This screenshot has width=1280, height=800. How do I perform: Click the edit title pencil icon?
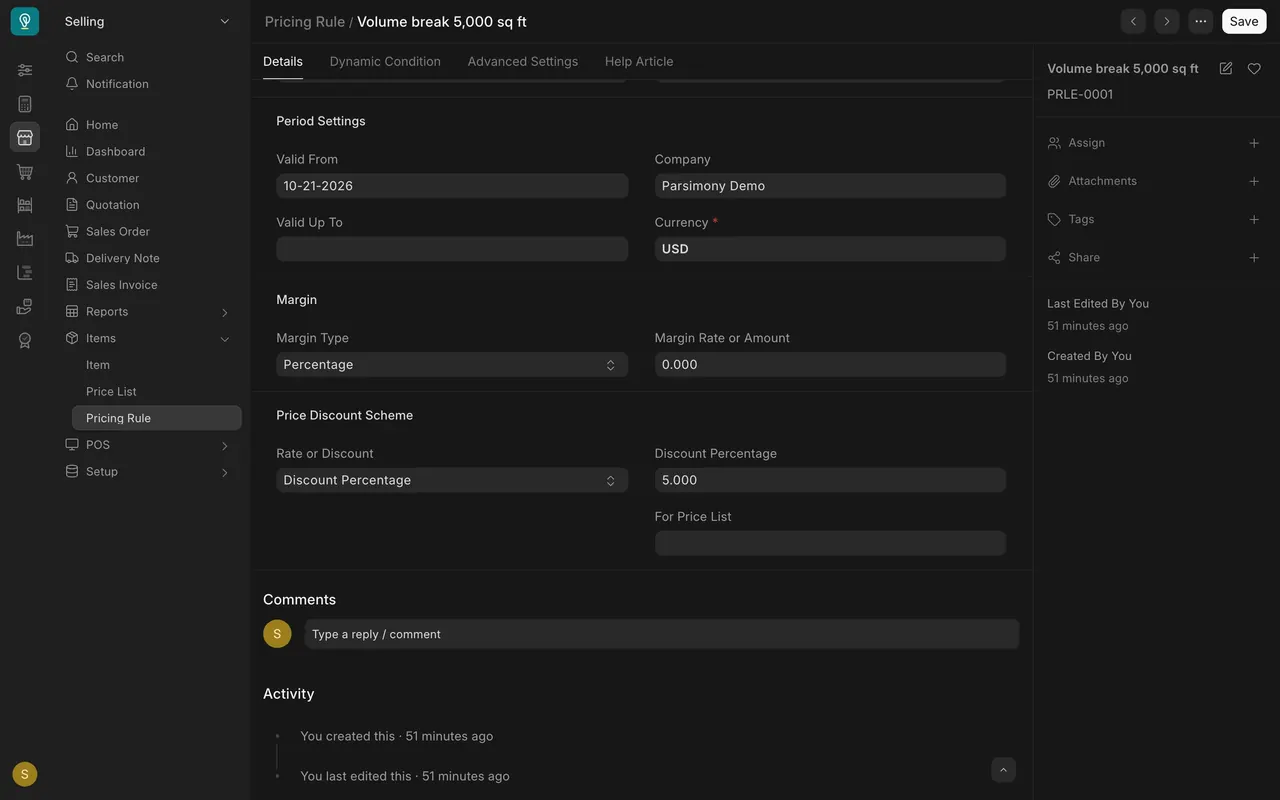tap(1226, 69)
